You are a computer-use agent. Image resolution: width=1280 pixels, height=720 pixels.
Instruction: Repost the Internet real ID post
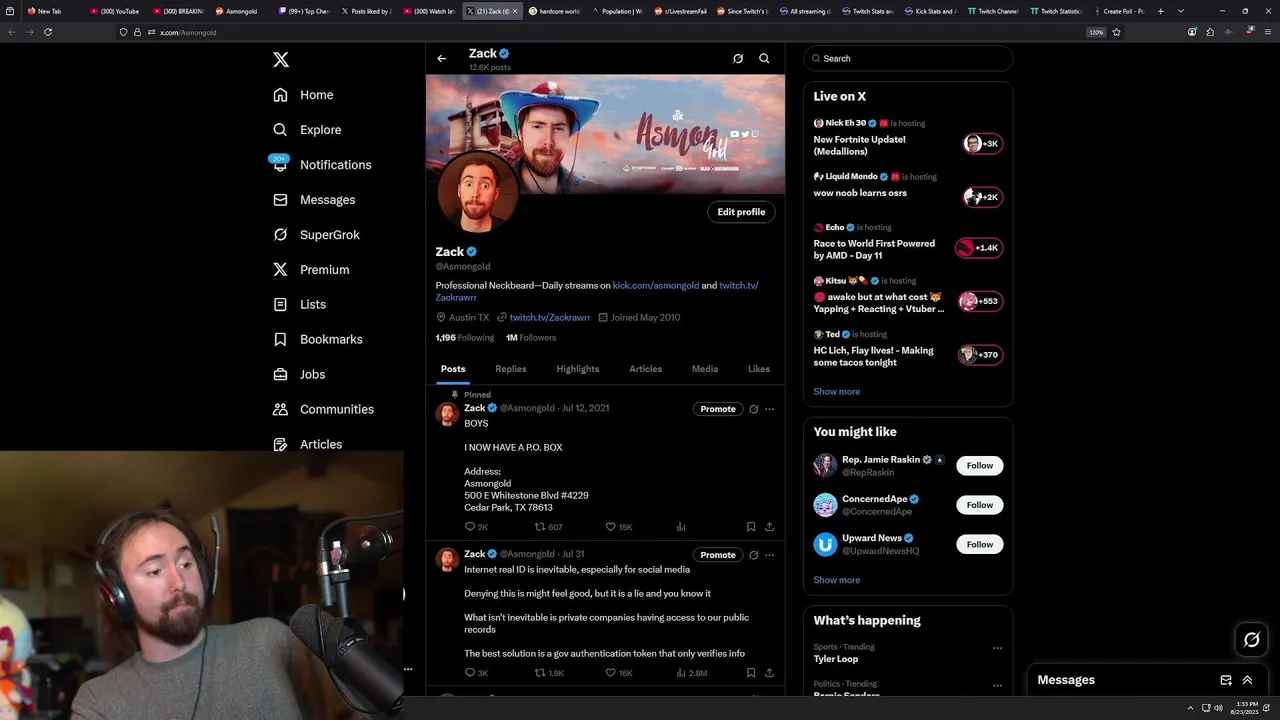click(549, 673)
